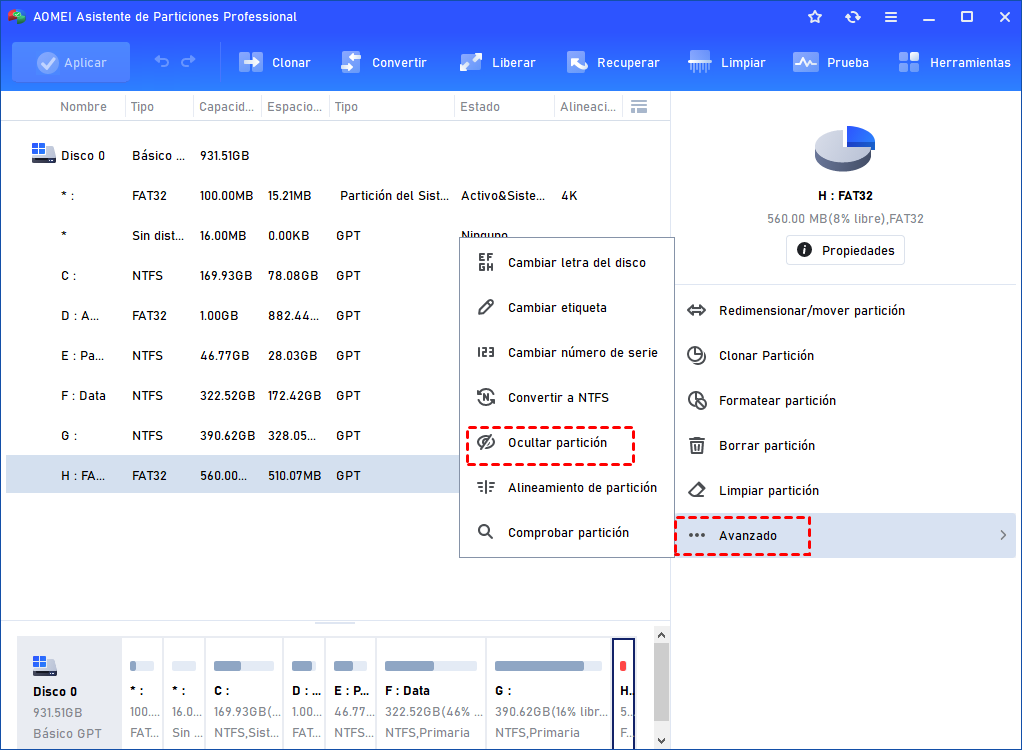Select the C: NTFS partition row
1022x750 pixels.
pyautogui.click(x=232, y=276)
